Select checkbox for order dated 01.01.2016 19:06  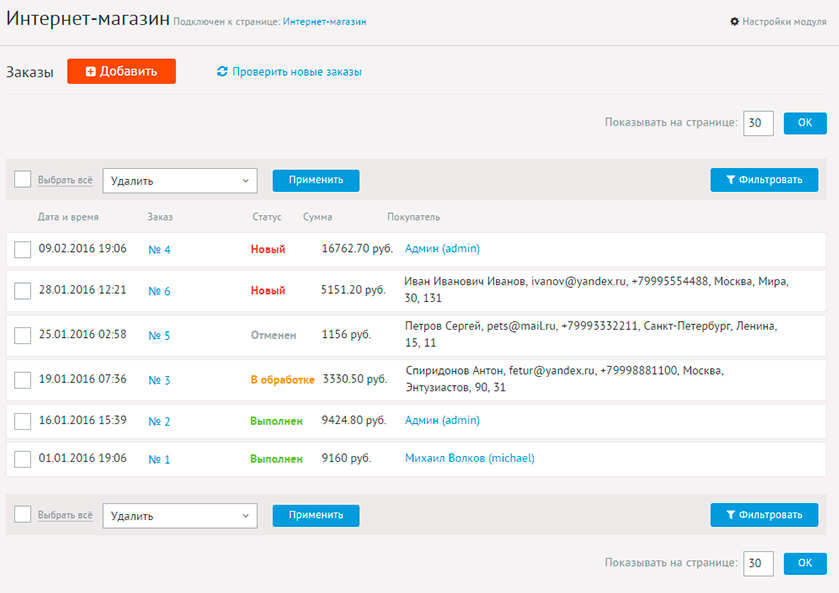click(22, 459)
